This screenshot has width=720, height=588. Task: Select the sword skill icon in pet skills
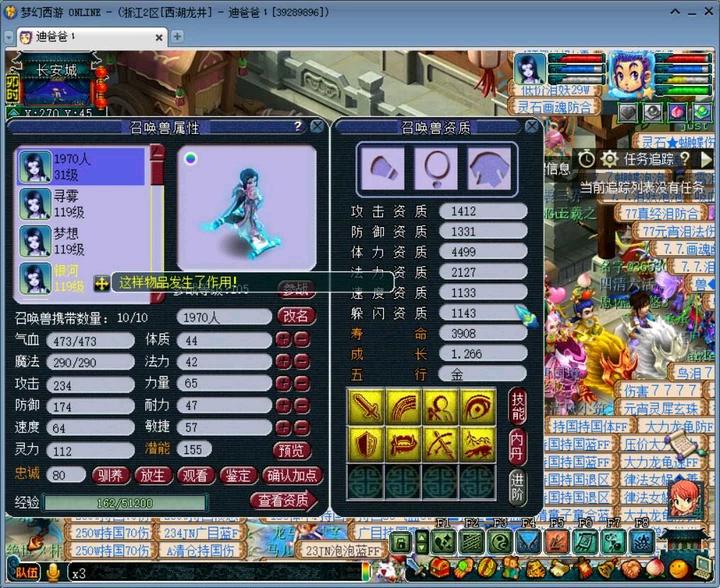(366, 407)
